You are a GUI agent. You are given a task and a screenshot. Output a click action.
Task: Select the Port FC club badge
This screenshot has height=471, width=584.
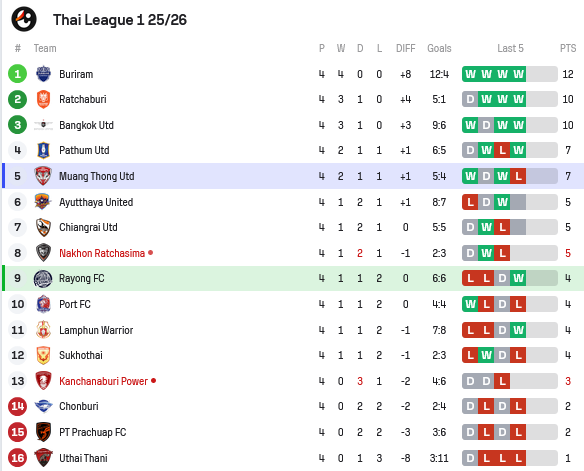click(x=44, y=304)
